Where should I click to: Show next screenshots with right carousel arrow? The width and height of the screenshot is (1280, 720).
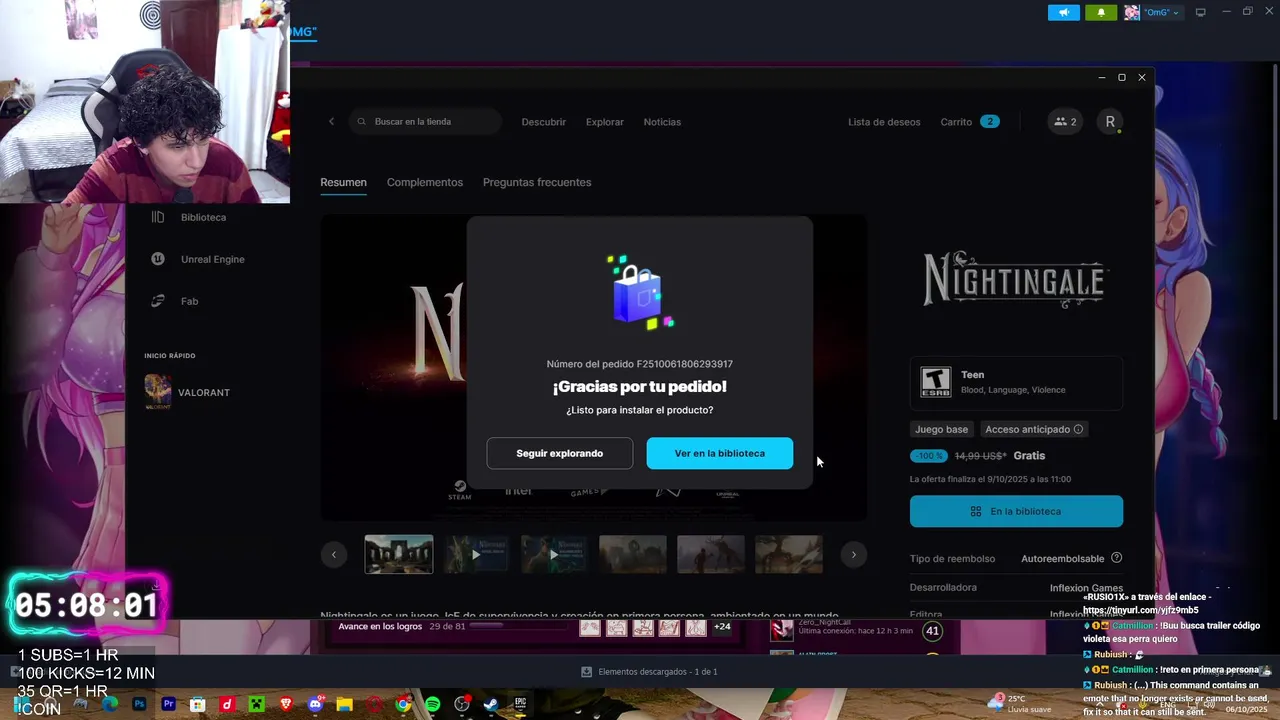coord(853,554)
